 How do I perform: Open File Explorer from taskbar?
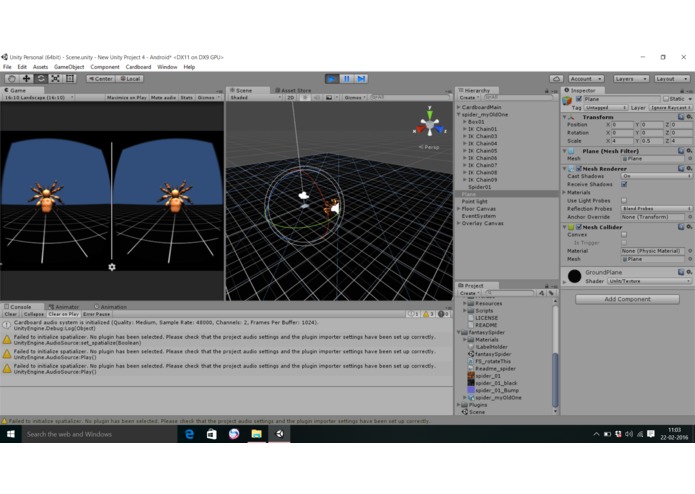[257, 434]
